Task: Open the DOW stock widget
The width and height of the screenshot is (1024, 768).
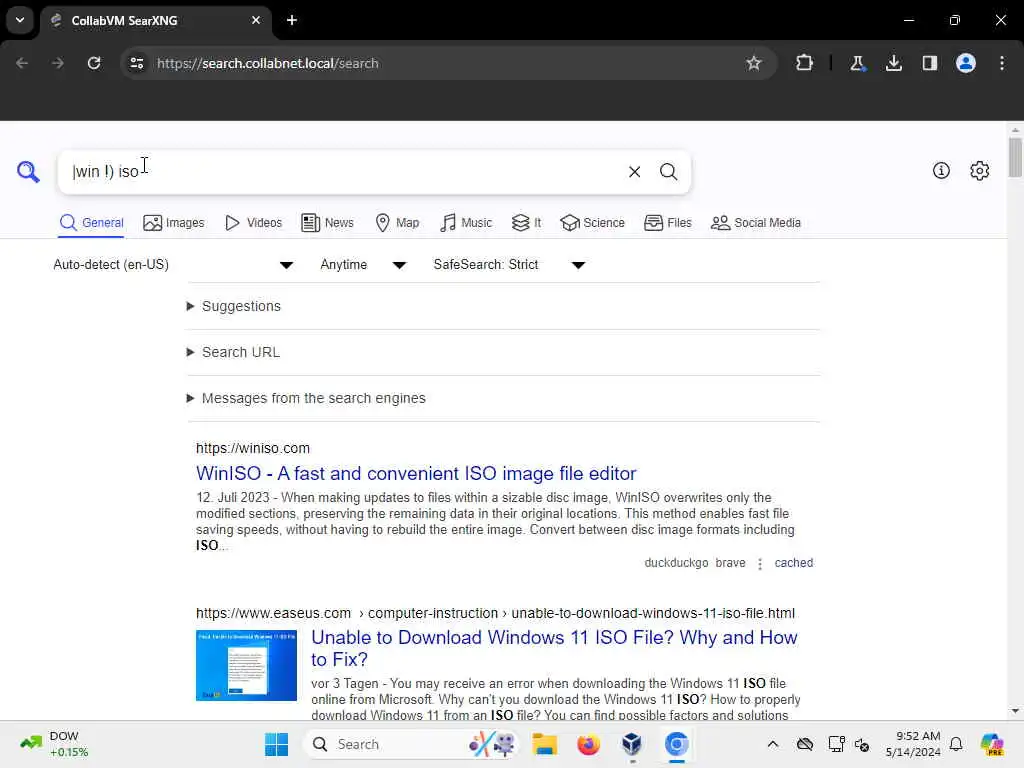Action: [54, 744]
